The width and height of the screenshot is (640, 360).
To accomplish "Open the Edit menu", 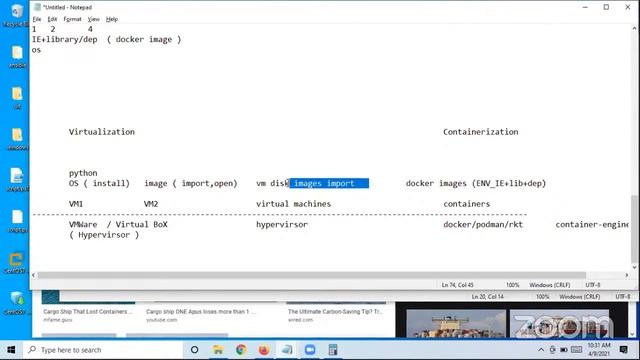I will [x=52, y=19].
